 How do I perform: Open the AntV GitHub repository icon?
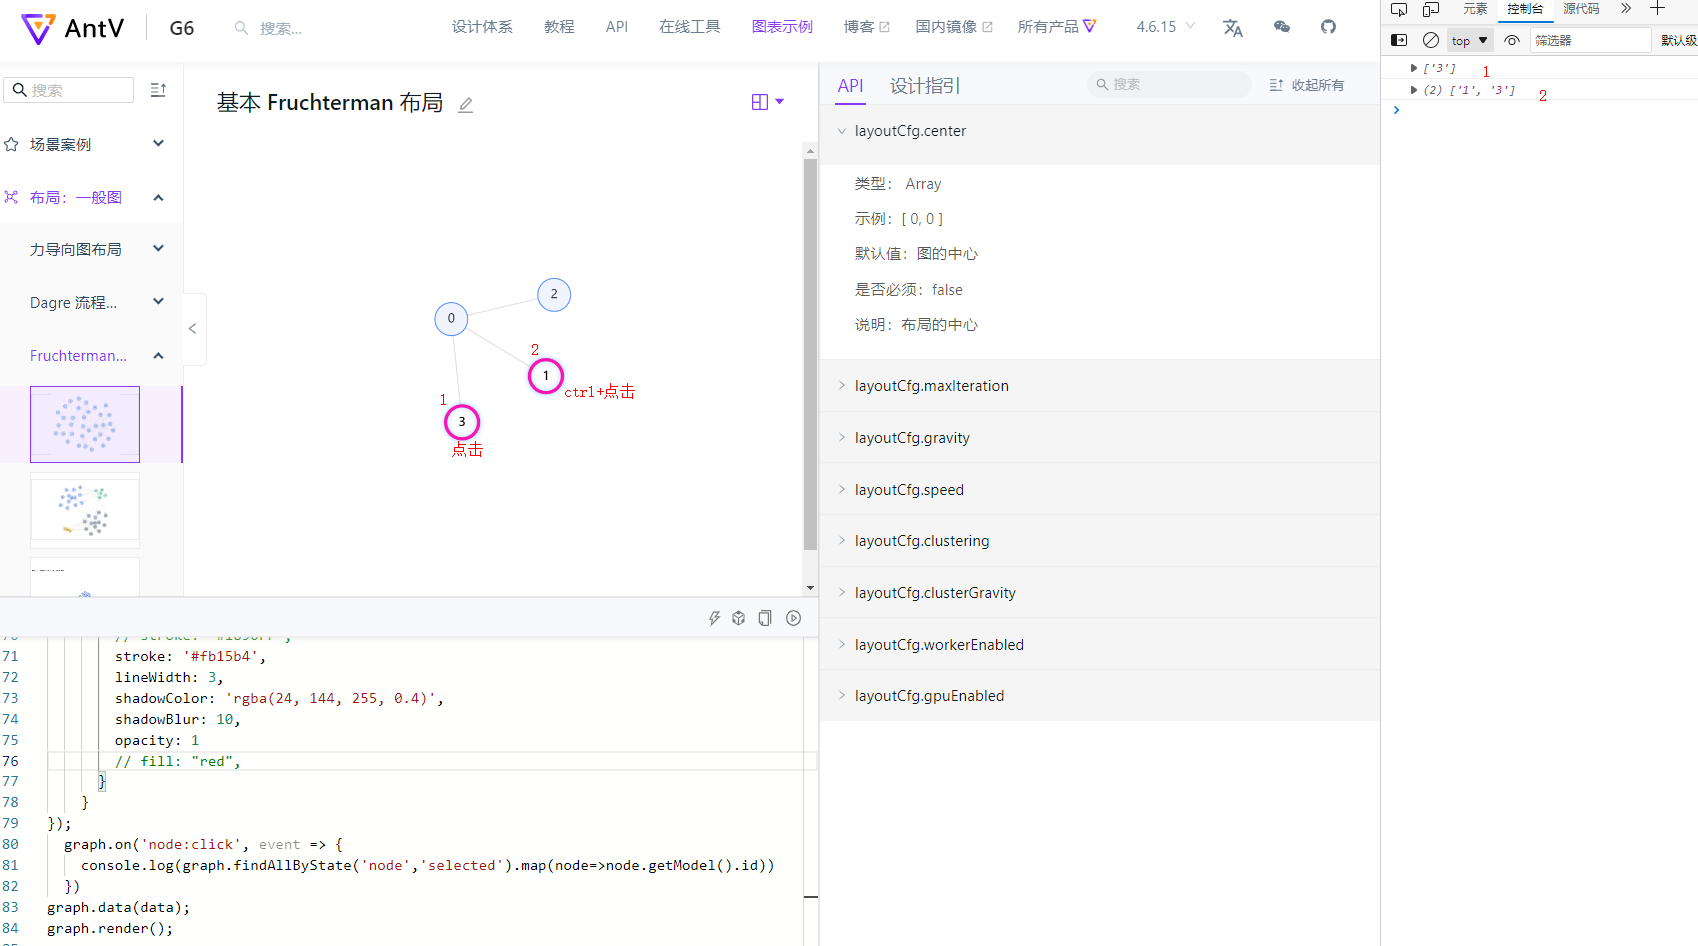[x=1328, y=27]
